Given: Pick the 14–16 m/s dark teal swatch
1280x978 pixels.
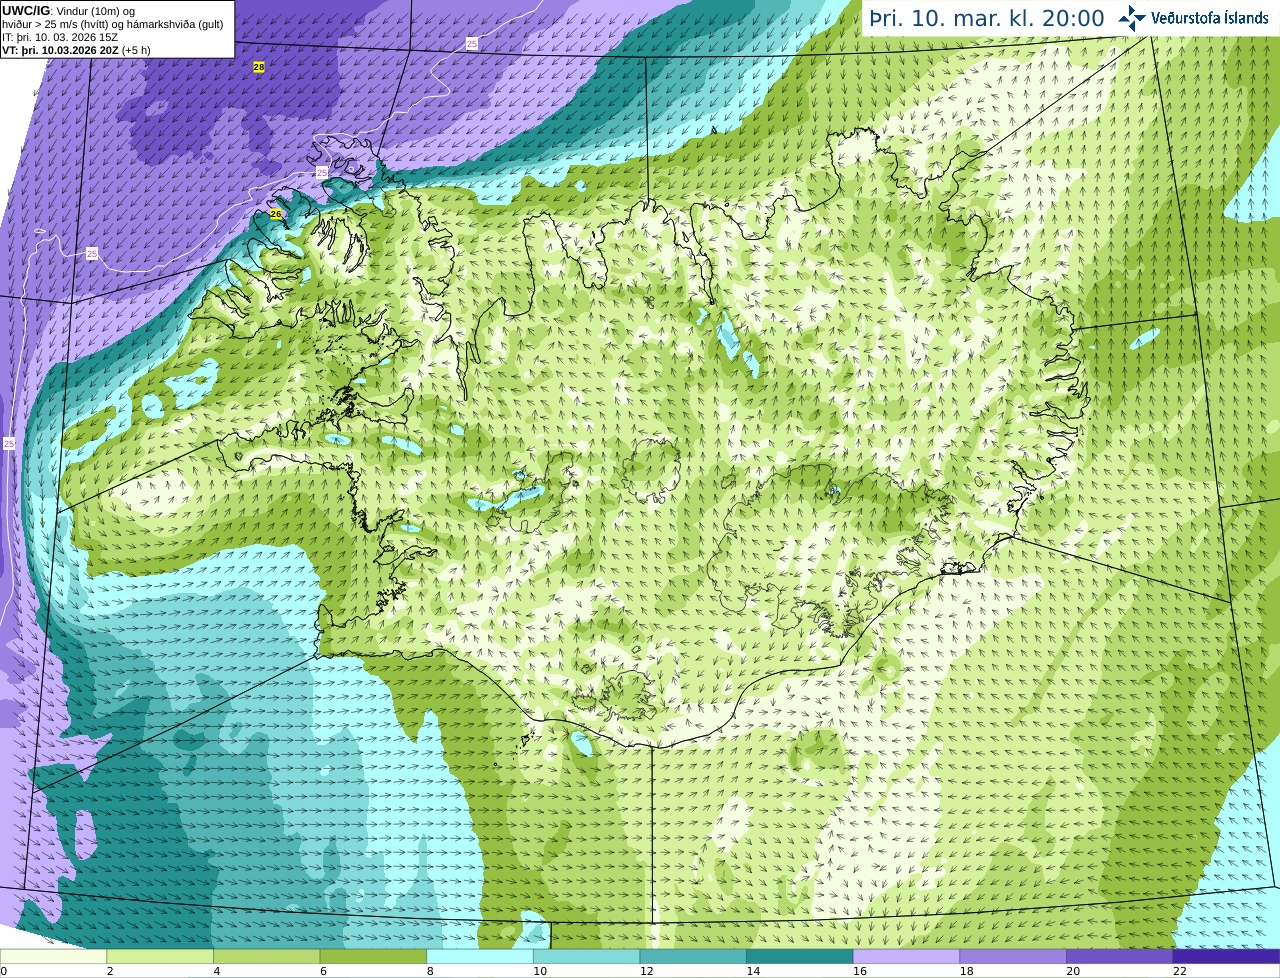Looking at the screenshot, I should [800, 956].
